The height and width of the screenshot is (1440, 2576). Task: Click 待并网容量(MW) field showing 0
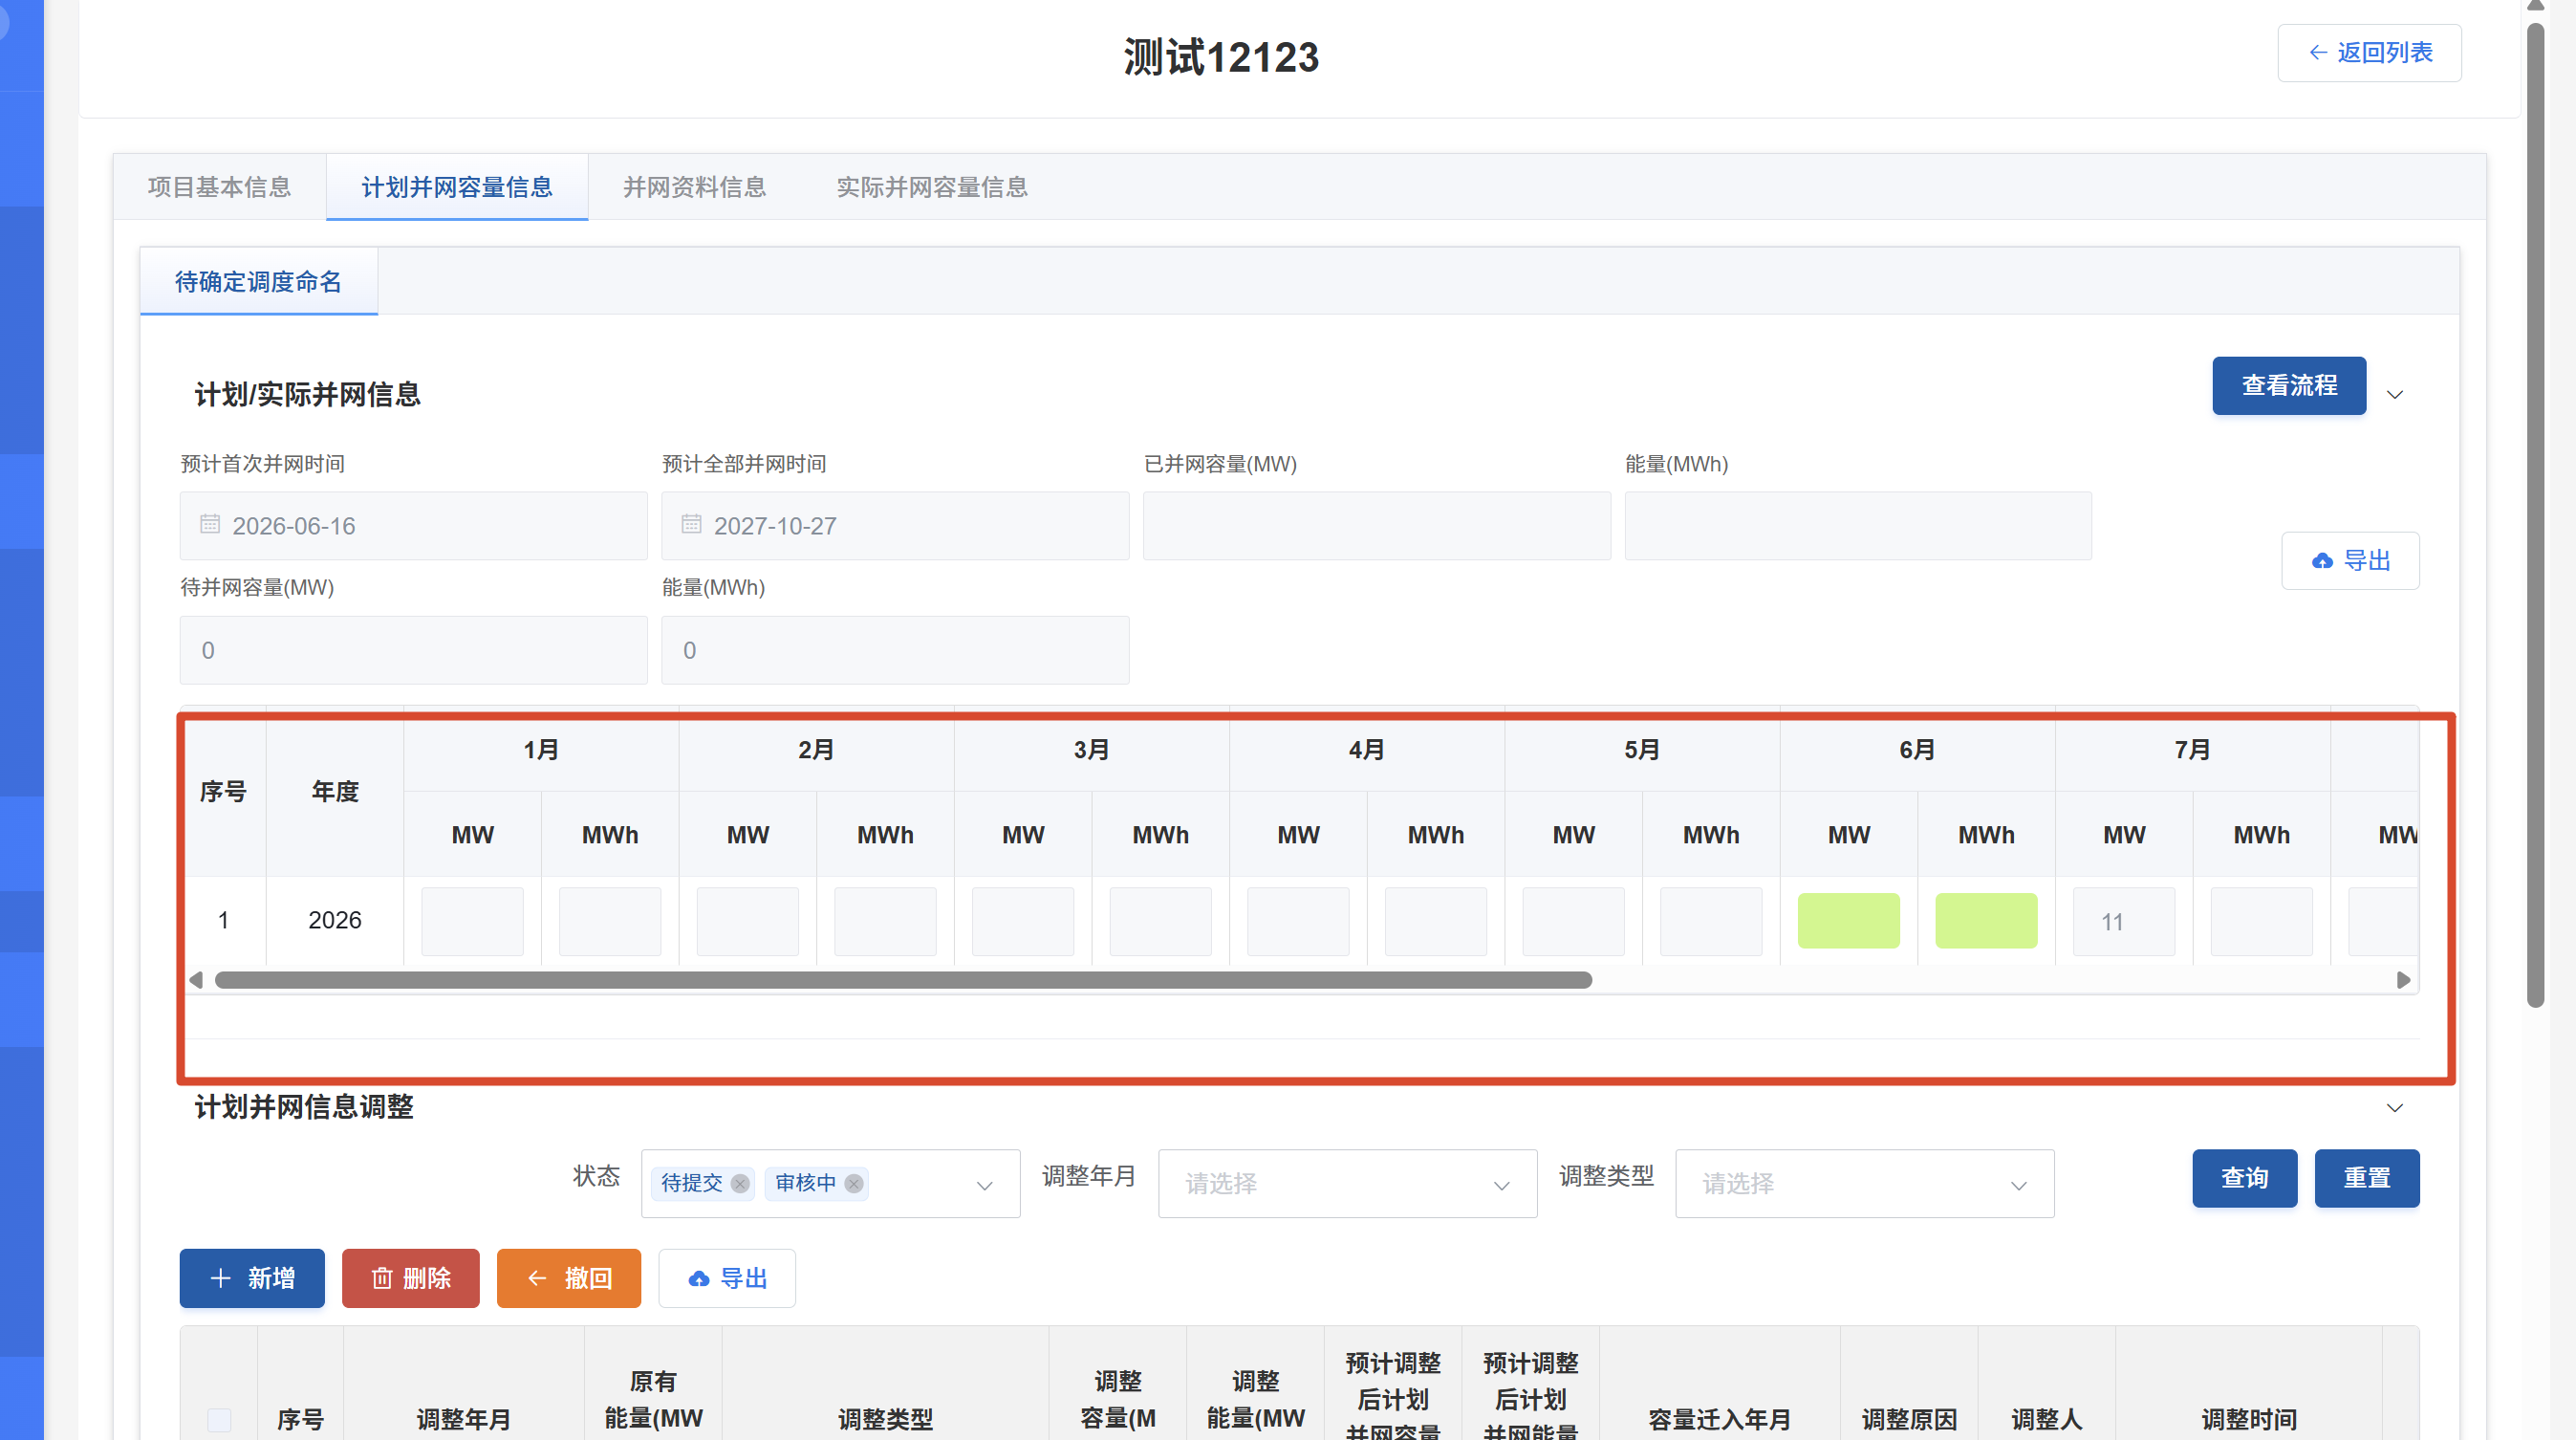414,650
